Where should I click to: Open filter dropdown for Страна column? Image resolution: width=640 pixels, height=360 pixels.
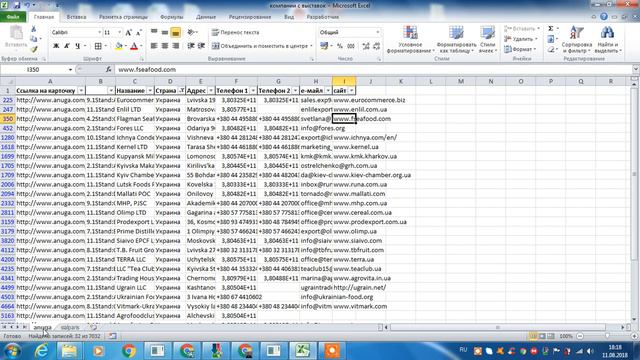pyautogui.click(x=182, y=90)
